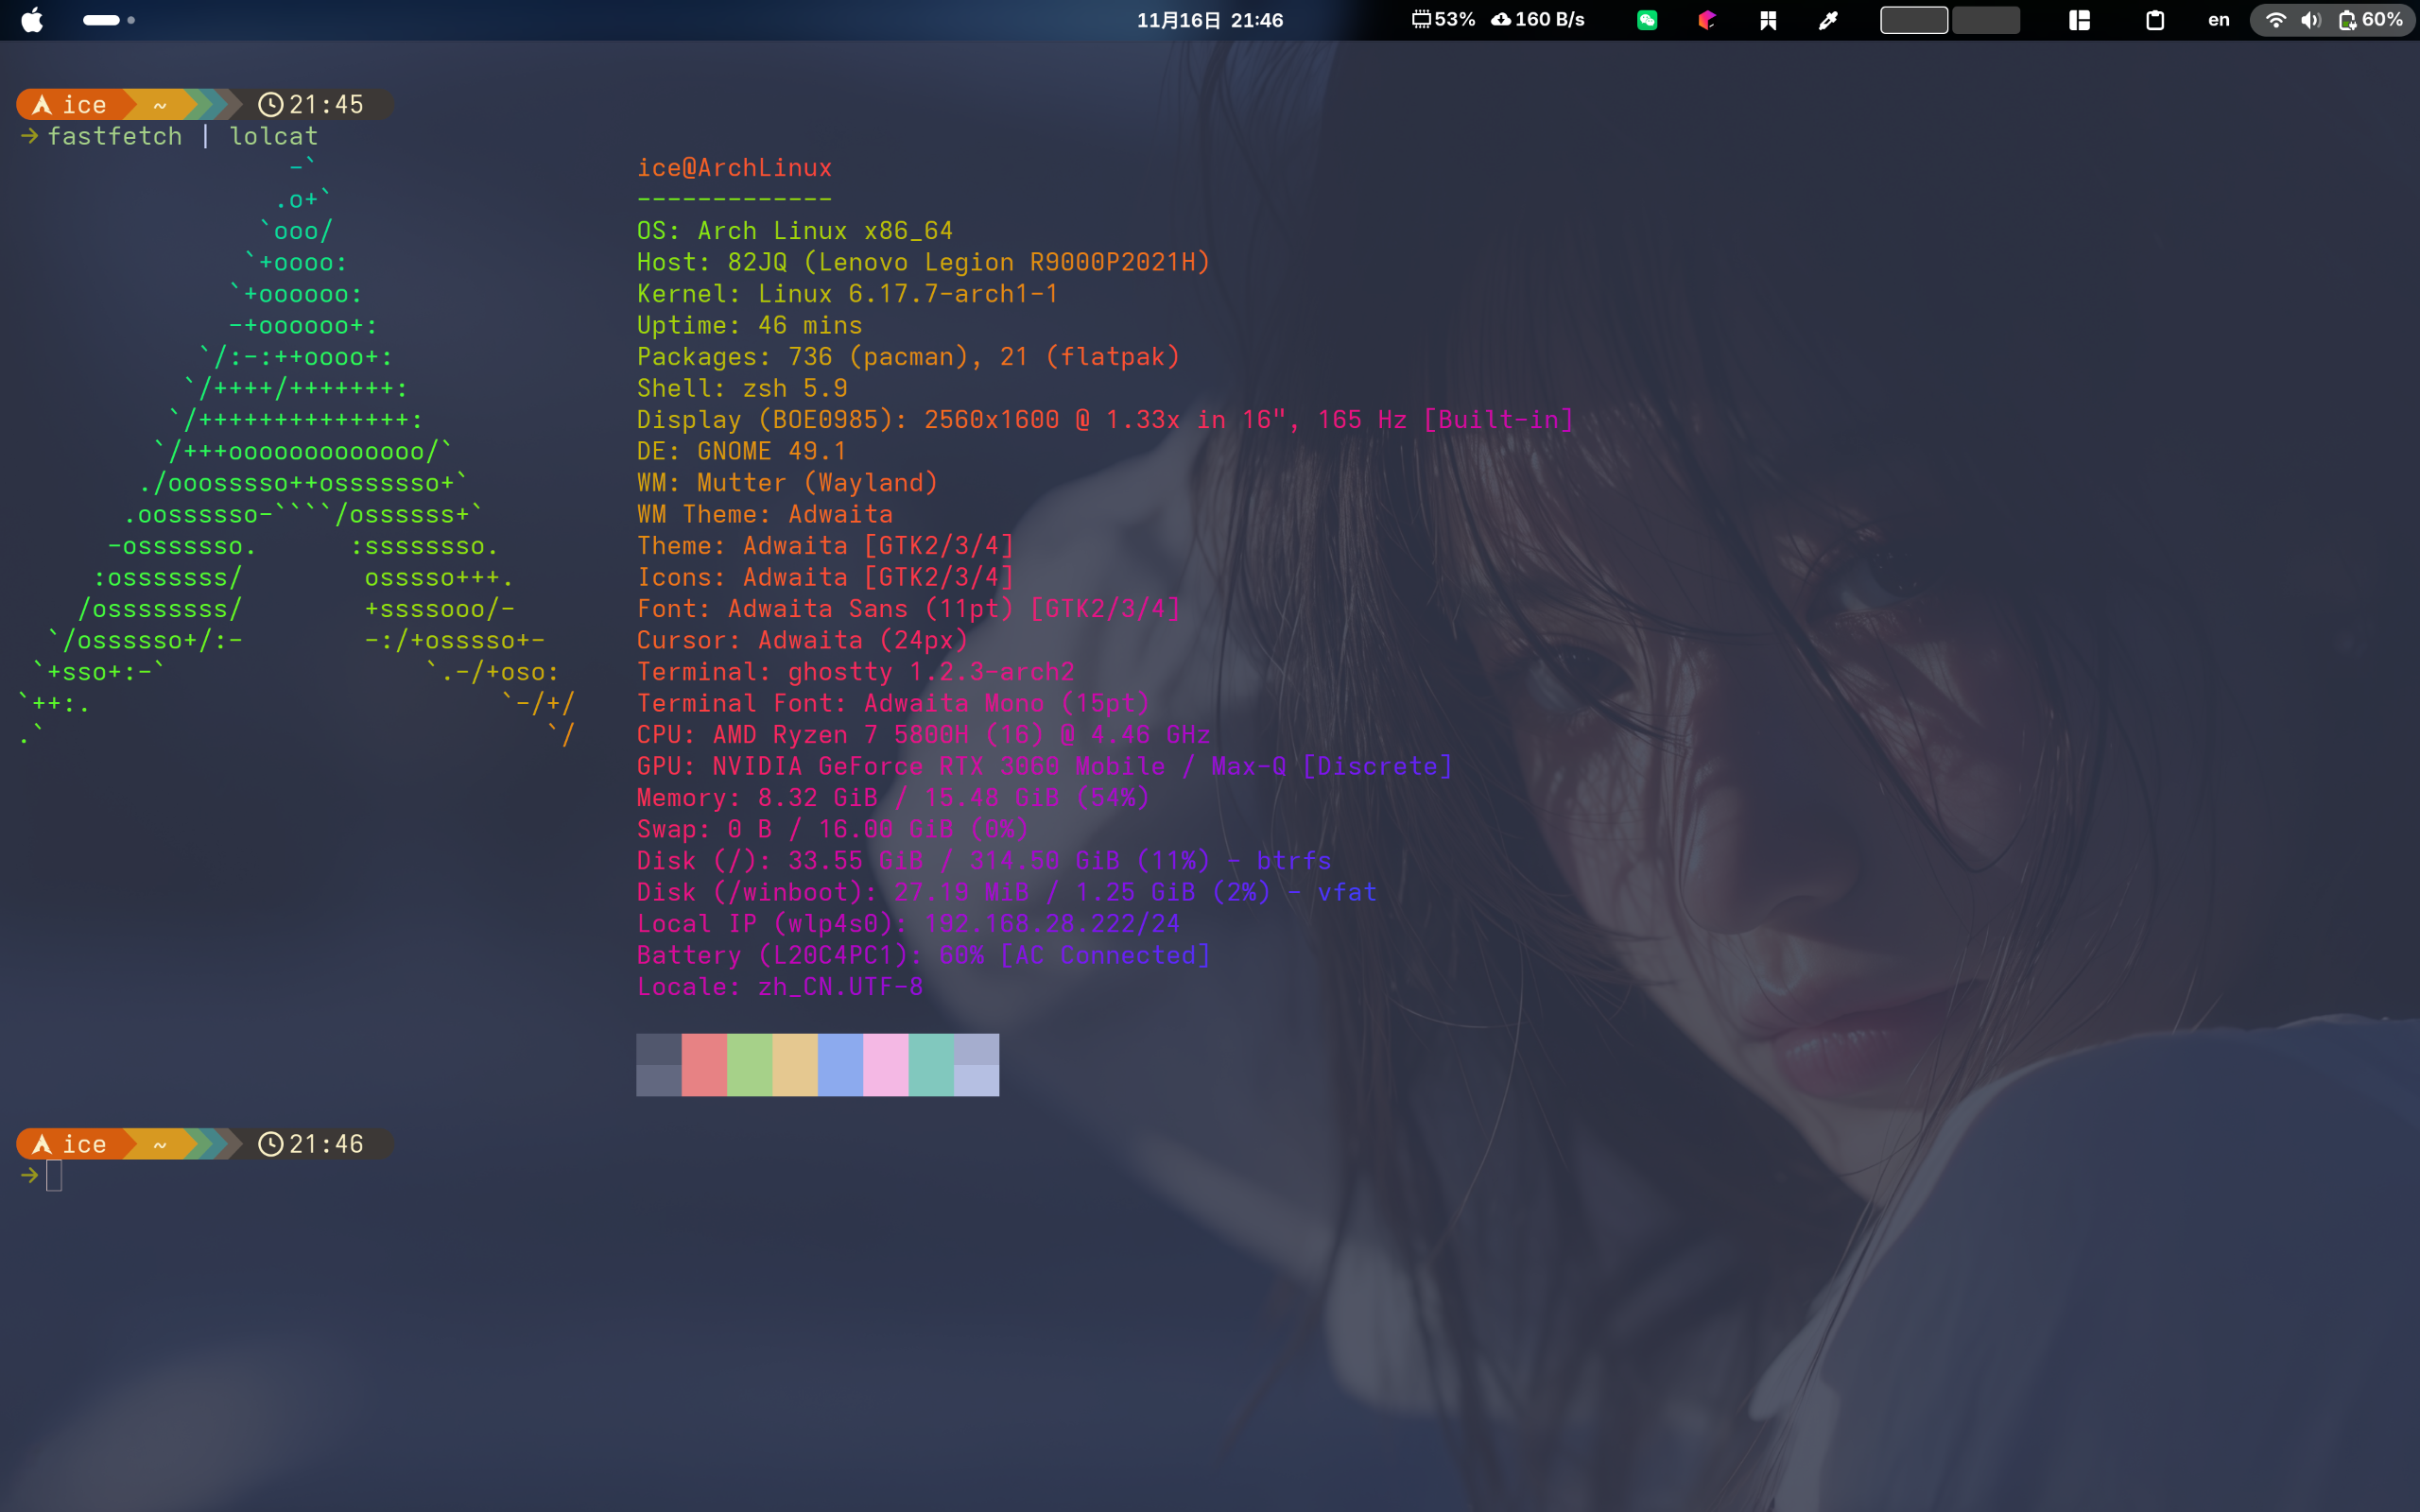This screenshot has height=1512, width=2420.
Task: Click the 'Theme: Adwaita [GTK2/3/4]' line
Action: point(826,546)
